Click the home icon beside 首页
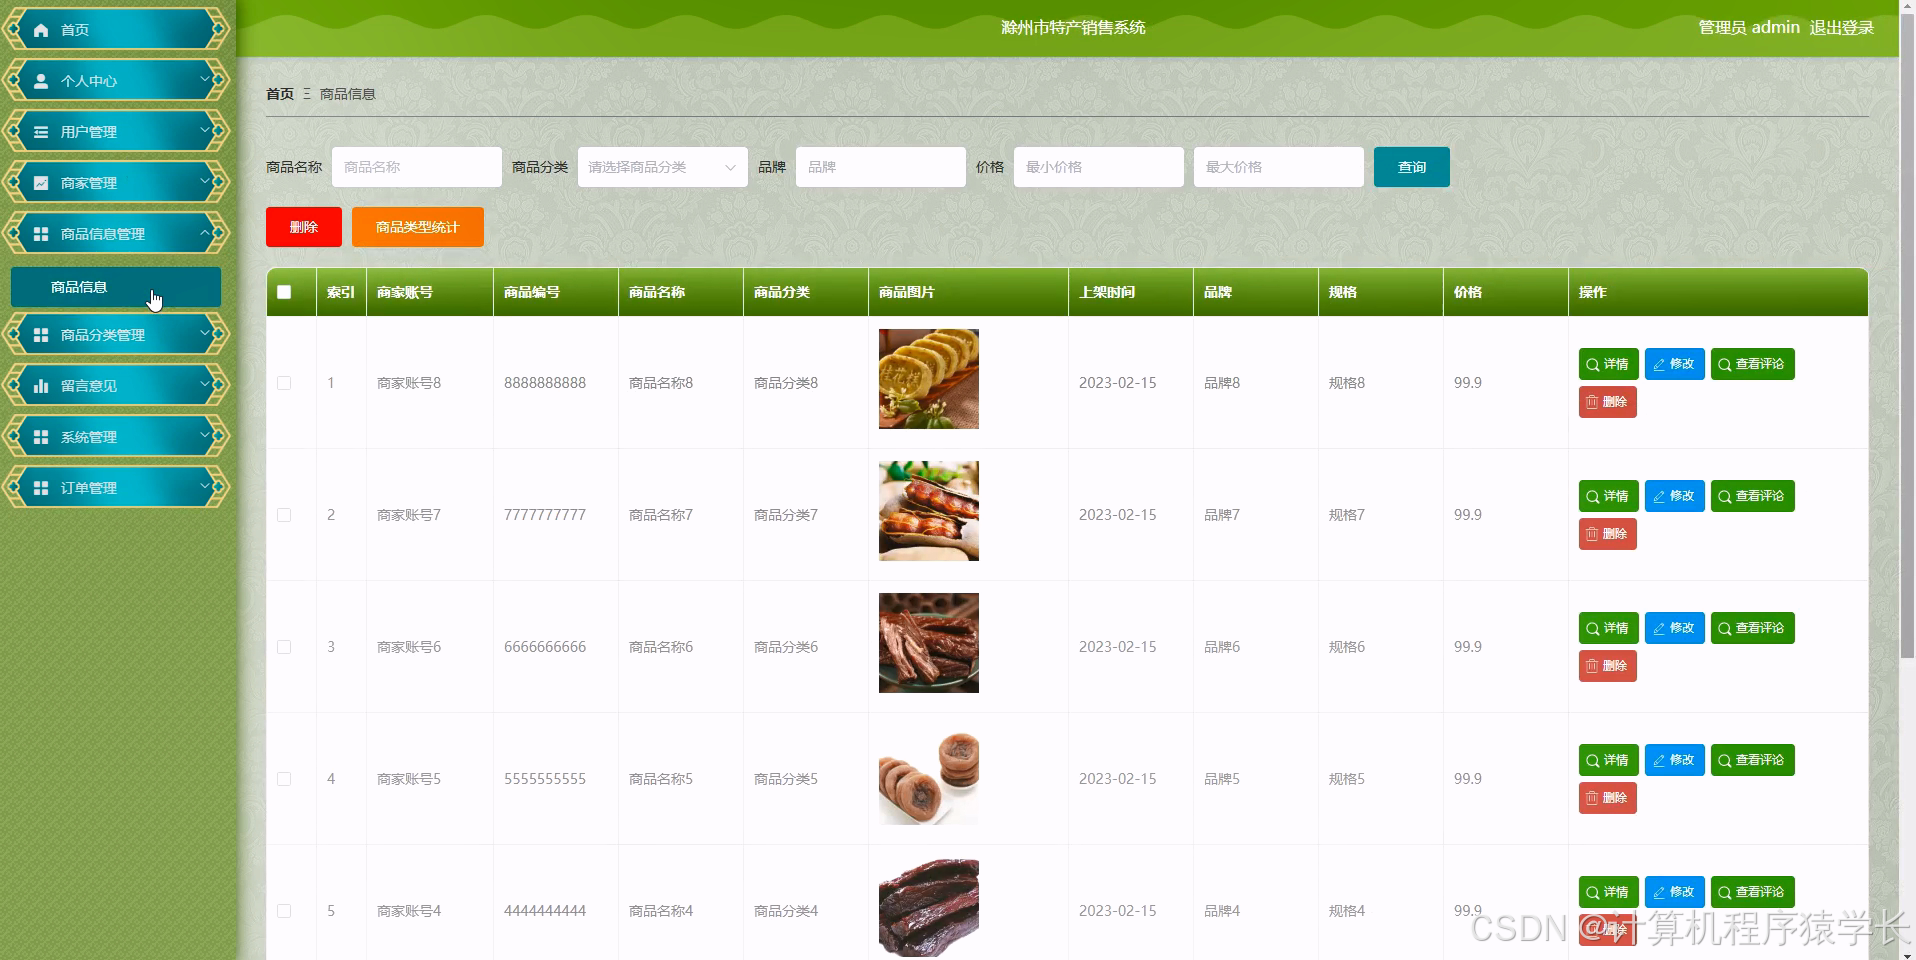This screenshot has height=960, width=1916. point(41,30)
